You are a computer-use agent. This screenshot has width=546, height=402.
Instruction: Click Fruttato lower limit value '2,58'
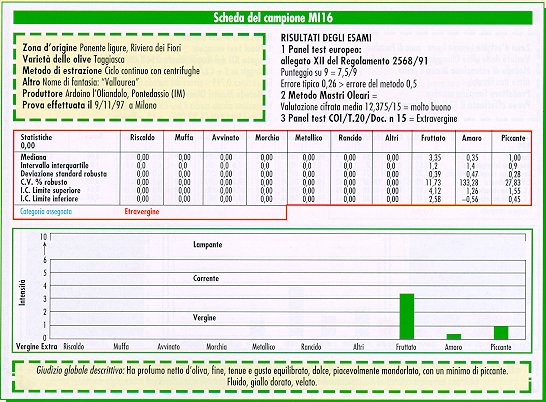(435, 199)
